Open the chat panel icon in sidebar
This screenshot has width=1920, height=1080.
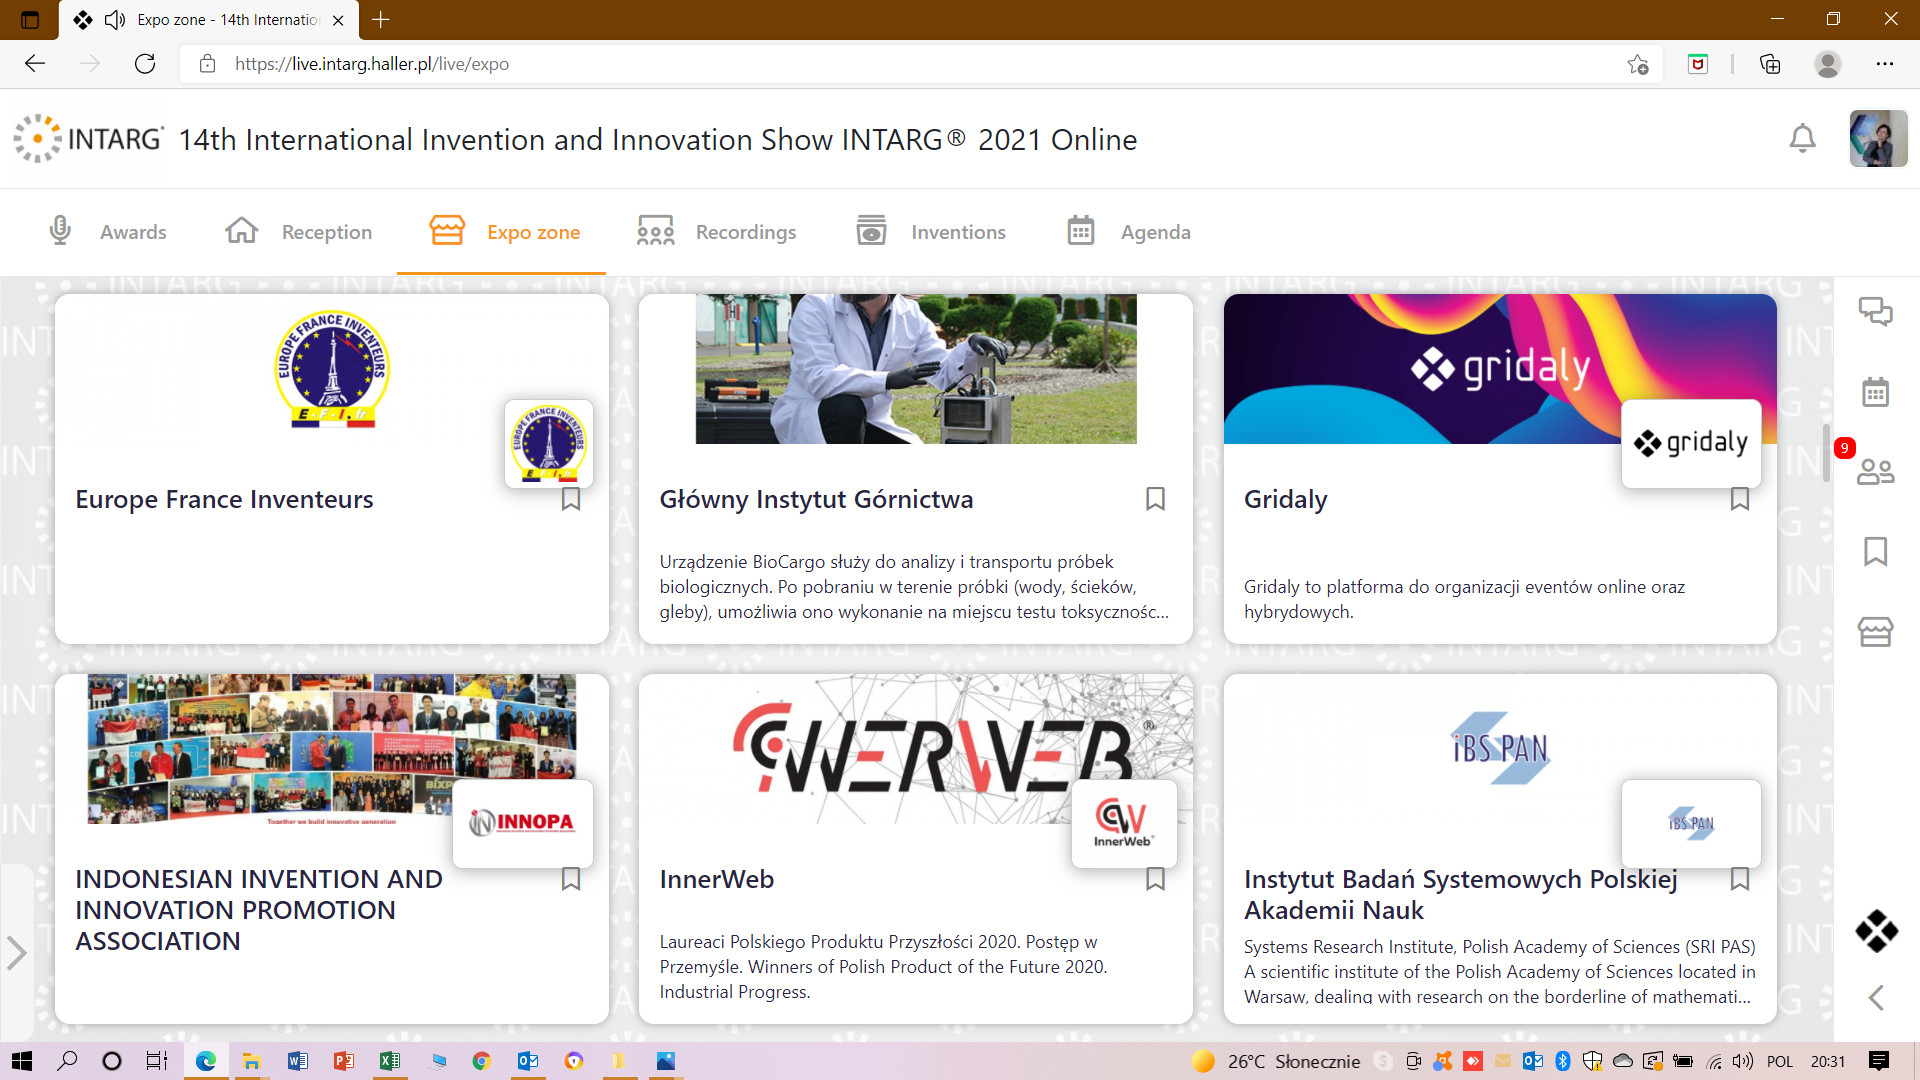click(x=1875, y=312)
